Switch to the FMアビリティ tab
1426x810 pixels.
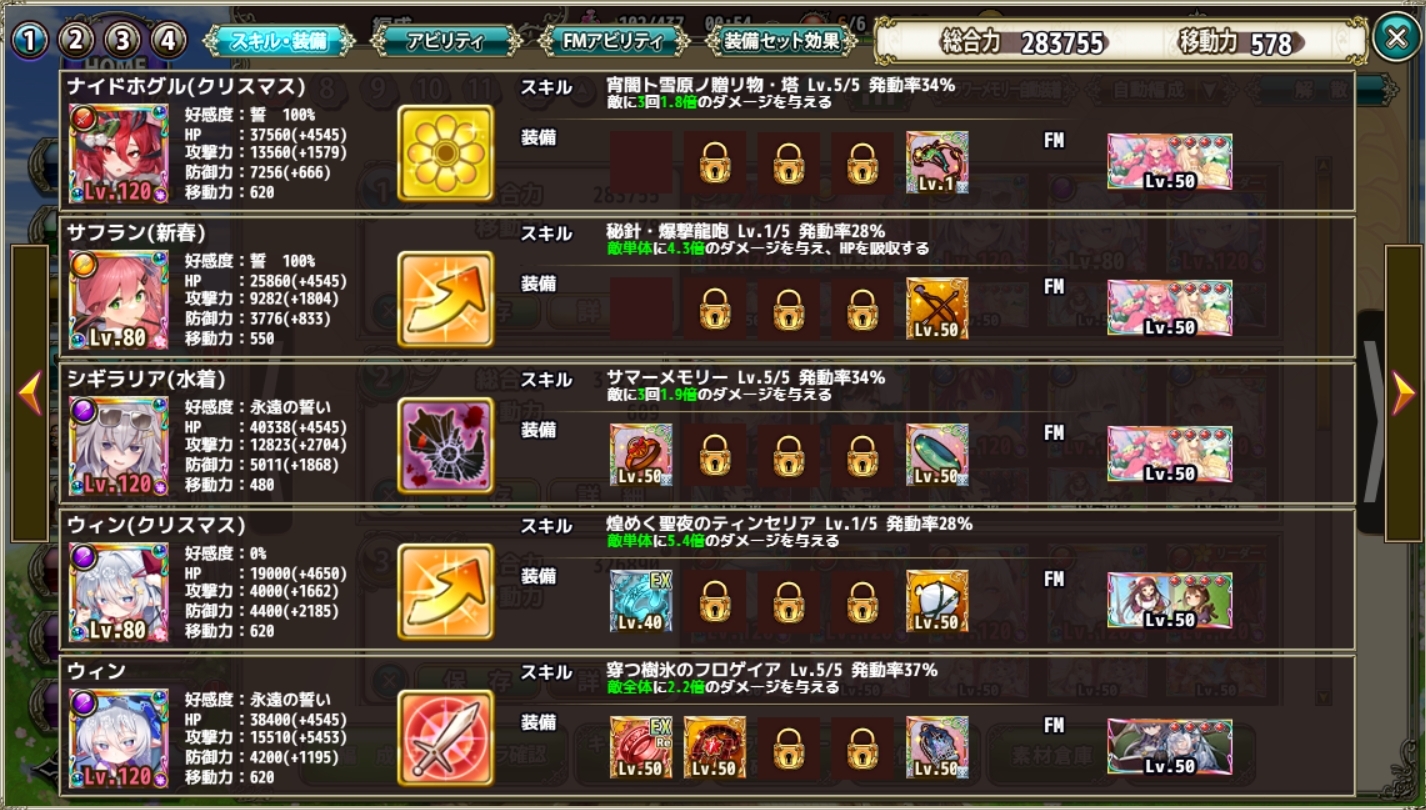[x=614, y=41]
